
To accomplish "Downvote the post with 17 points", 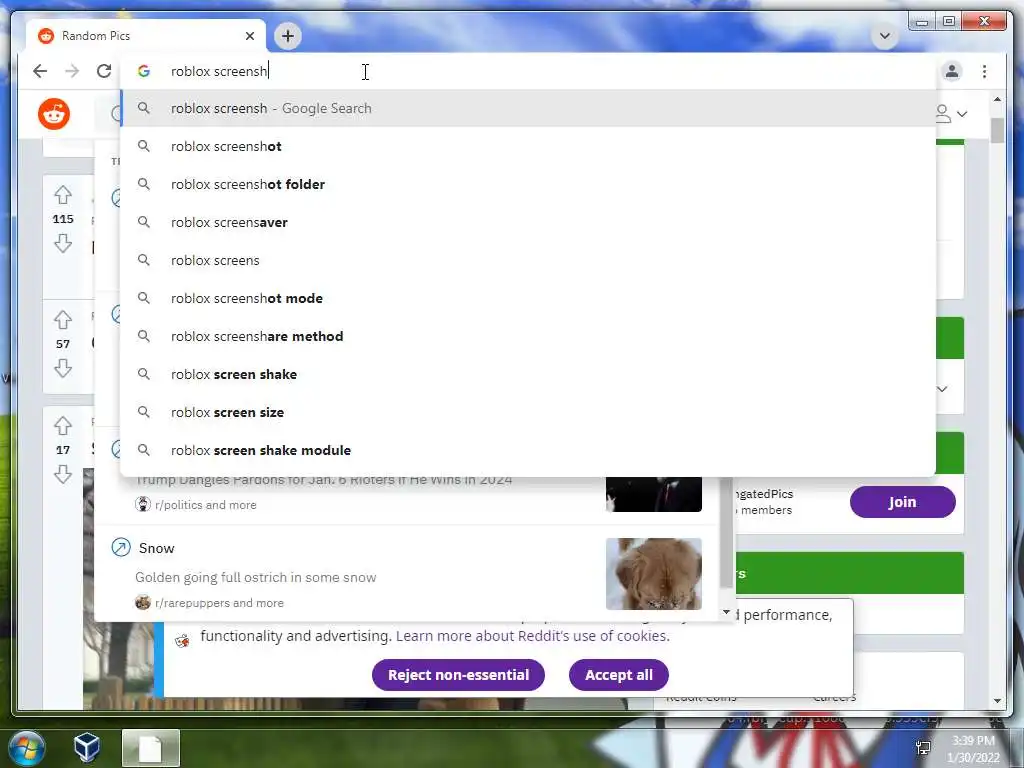I will pos(63,474).
